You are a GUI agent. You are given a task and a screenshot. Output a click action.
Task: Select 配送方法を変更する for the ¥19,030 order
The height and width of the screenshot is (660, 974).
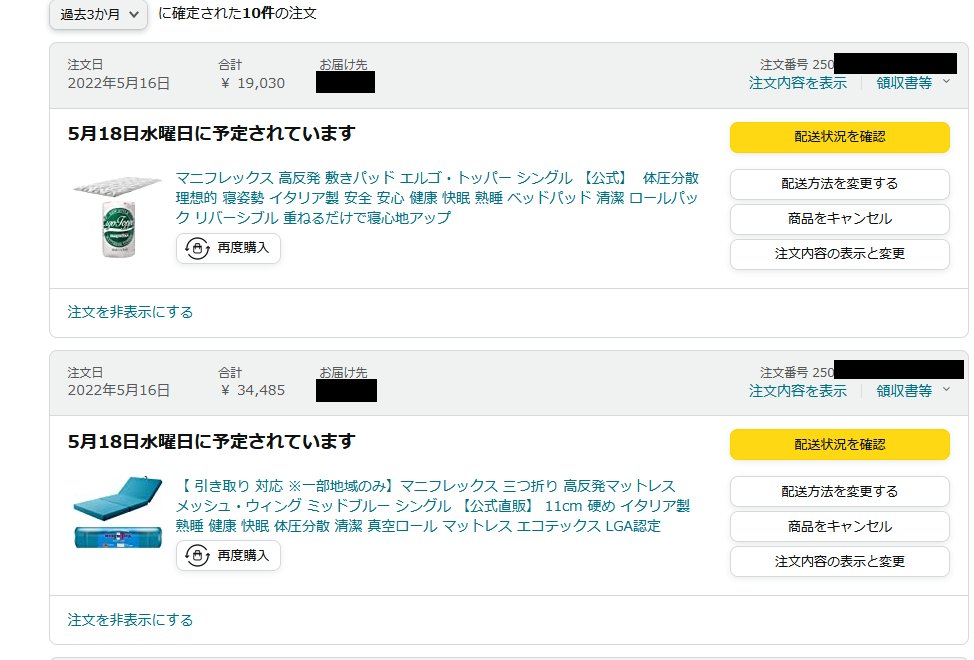[x=839, y=184]
